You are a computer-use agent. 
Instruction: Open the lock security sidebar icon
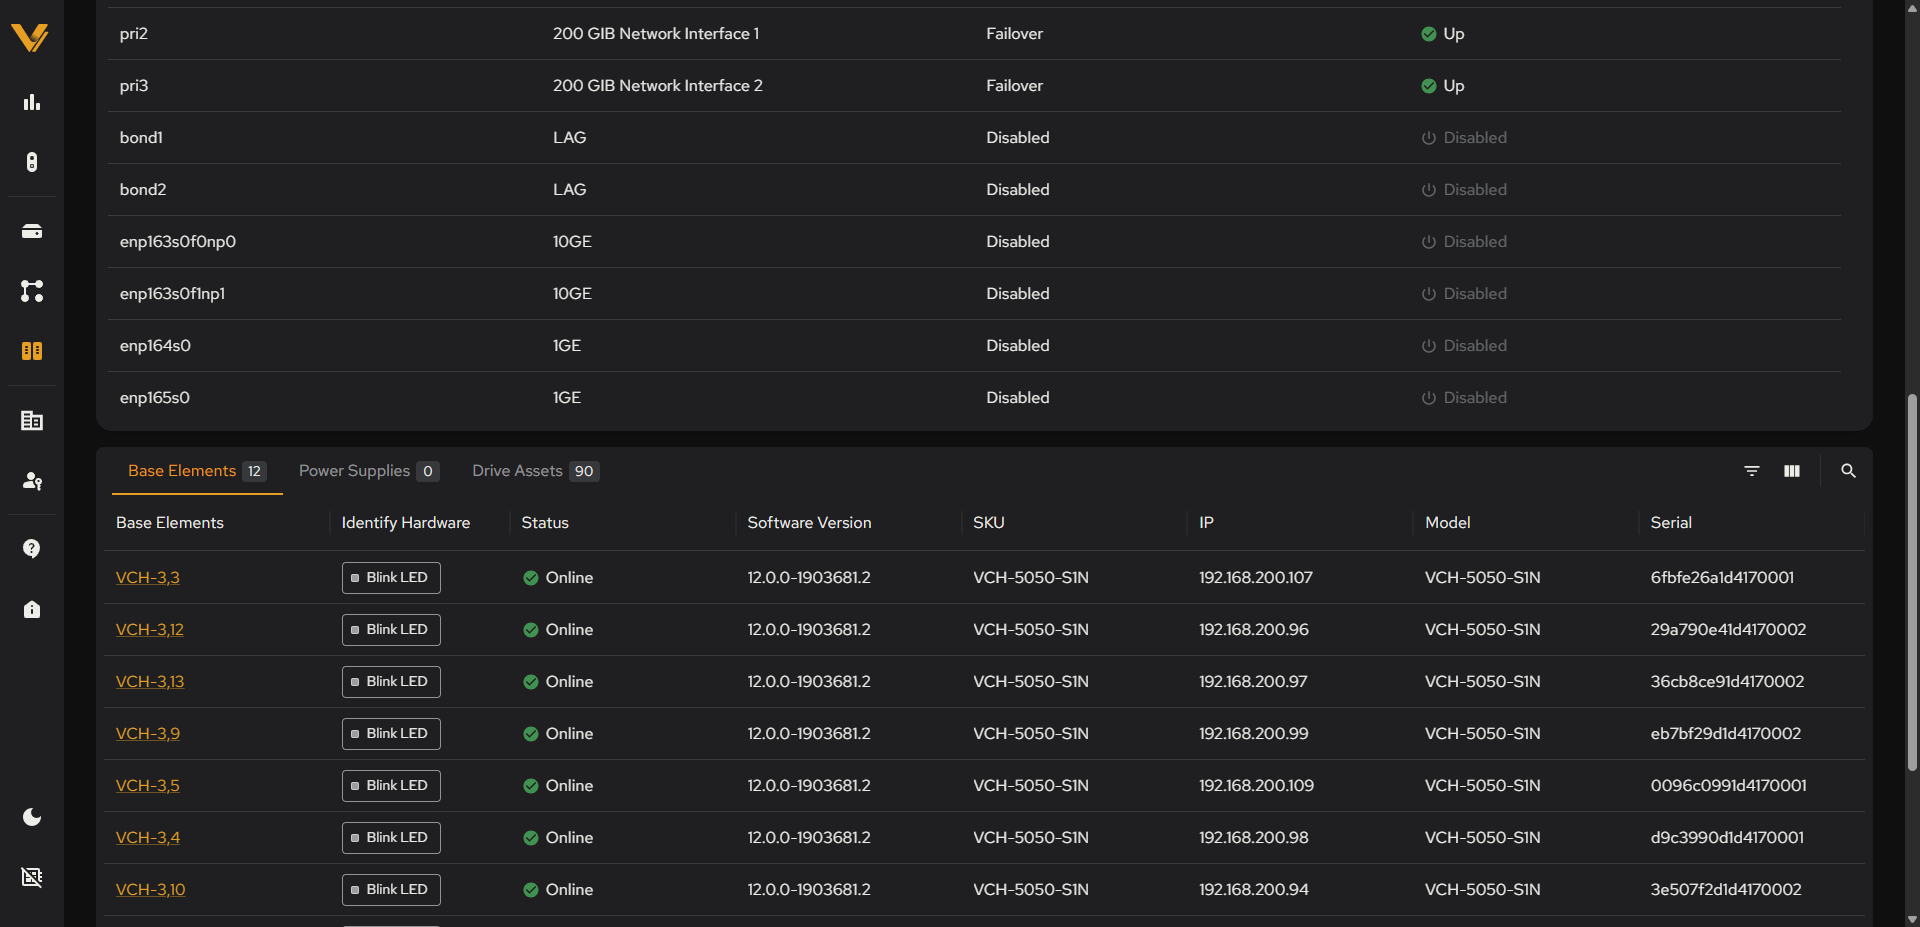[32, 609]
